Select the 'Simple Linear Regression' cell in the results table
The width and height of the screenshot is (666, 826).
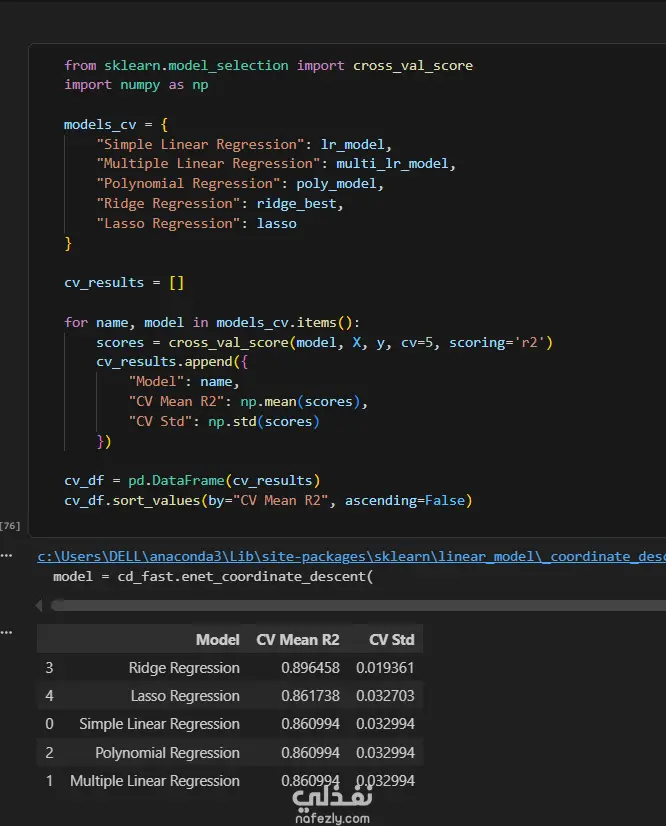159,724
